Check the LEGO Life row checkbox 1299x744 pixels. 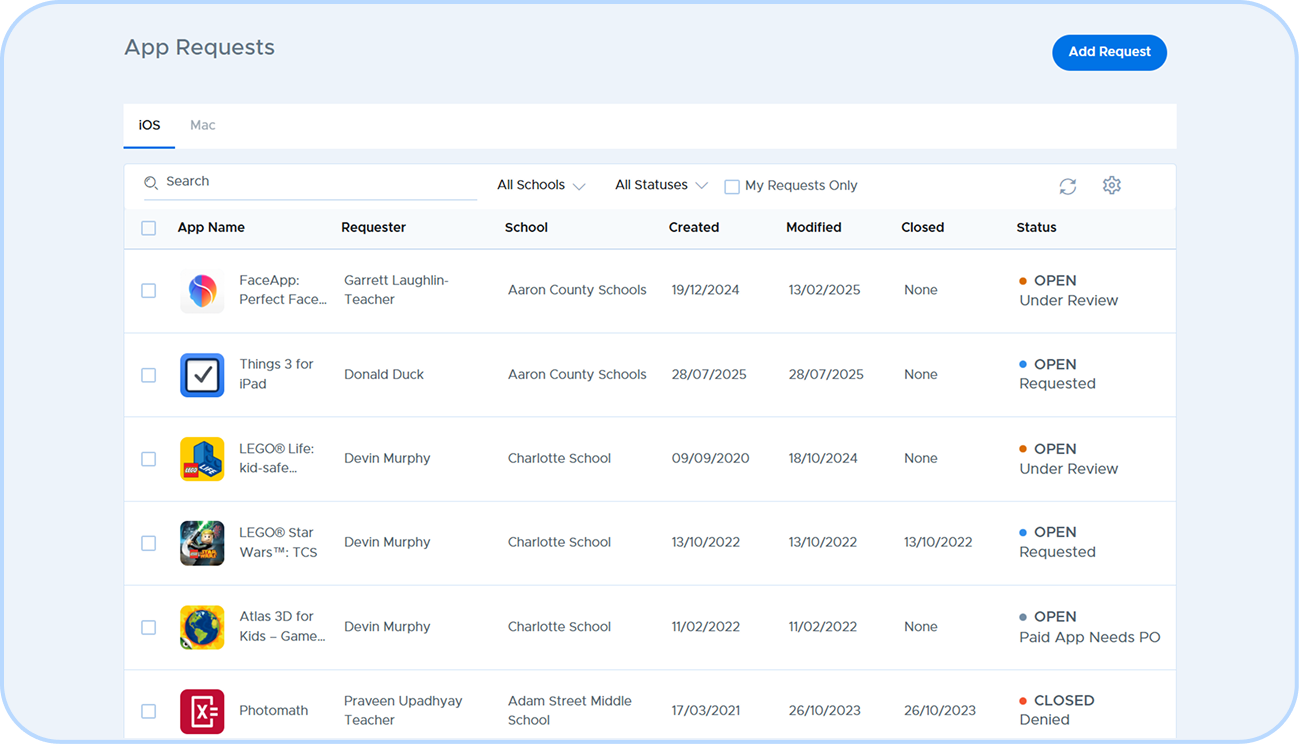click(x=149, y=459)
